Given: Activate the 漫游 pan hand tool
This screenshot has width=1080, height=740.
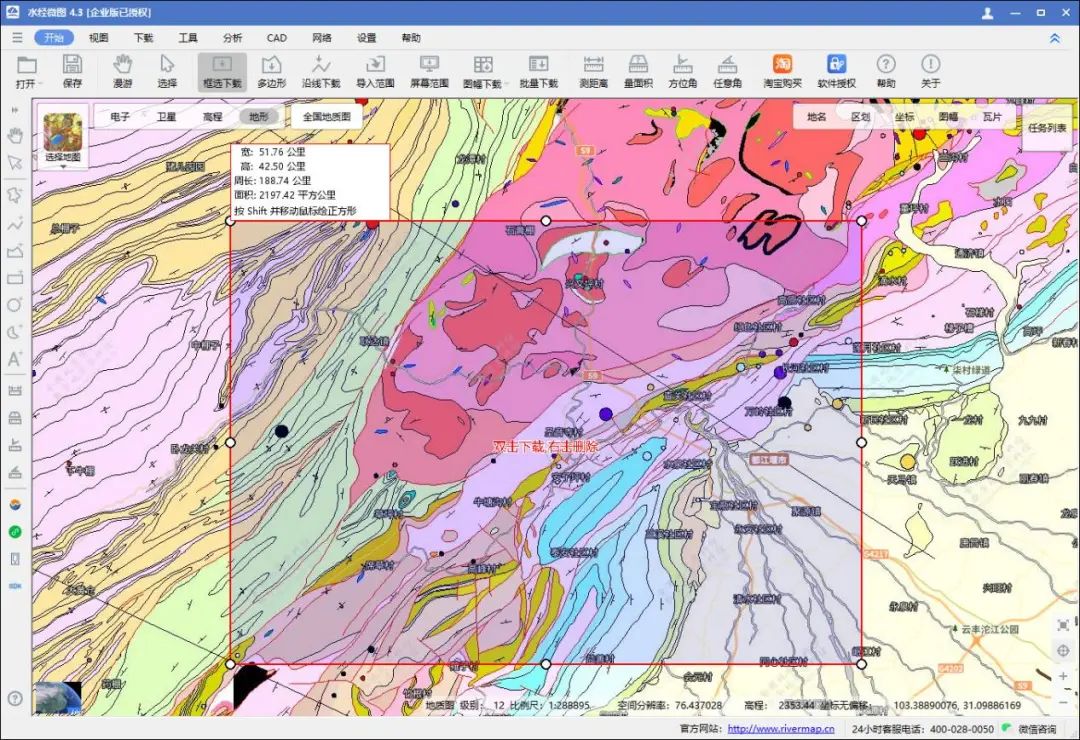Looking at the screenshot, I should click(123, 72).
